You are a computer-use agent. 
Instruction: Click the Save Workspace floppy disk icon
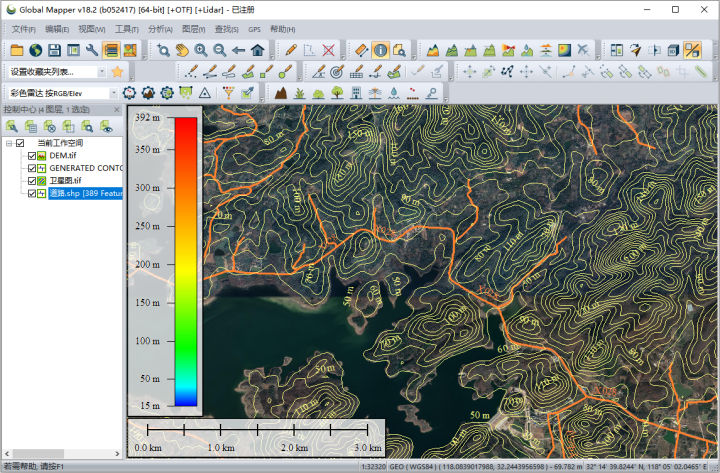tap(55, 50)
